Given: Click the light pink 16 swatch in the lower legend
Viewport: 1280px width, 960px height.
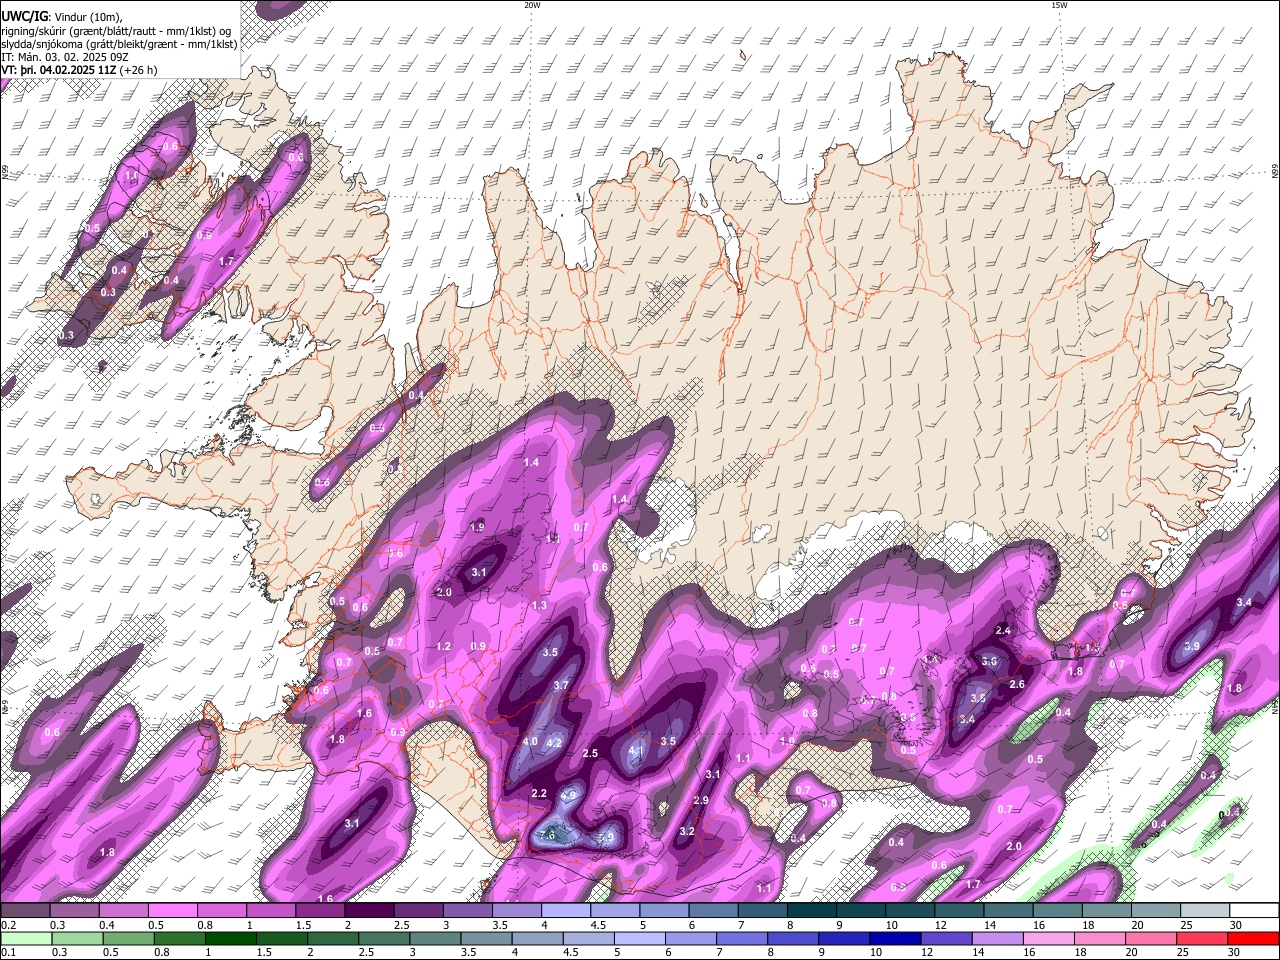Looking at the screenshot, I should coord(1049,938).
